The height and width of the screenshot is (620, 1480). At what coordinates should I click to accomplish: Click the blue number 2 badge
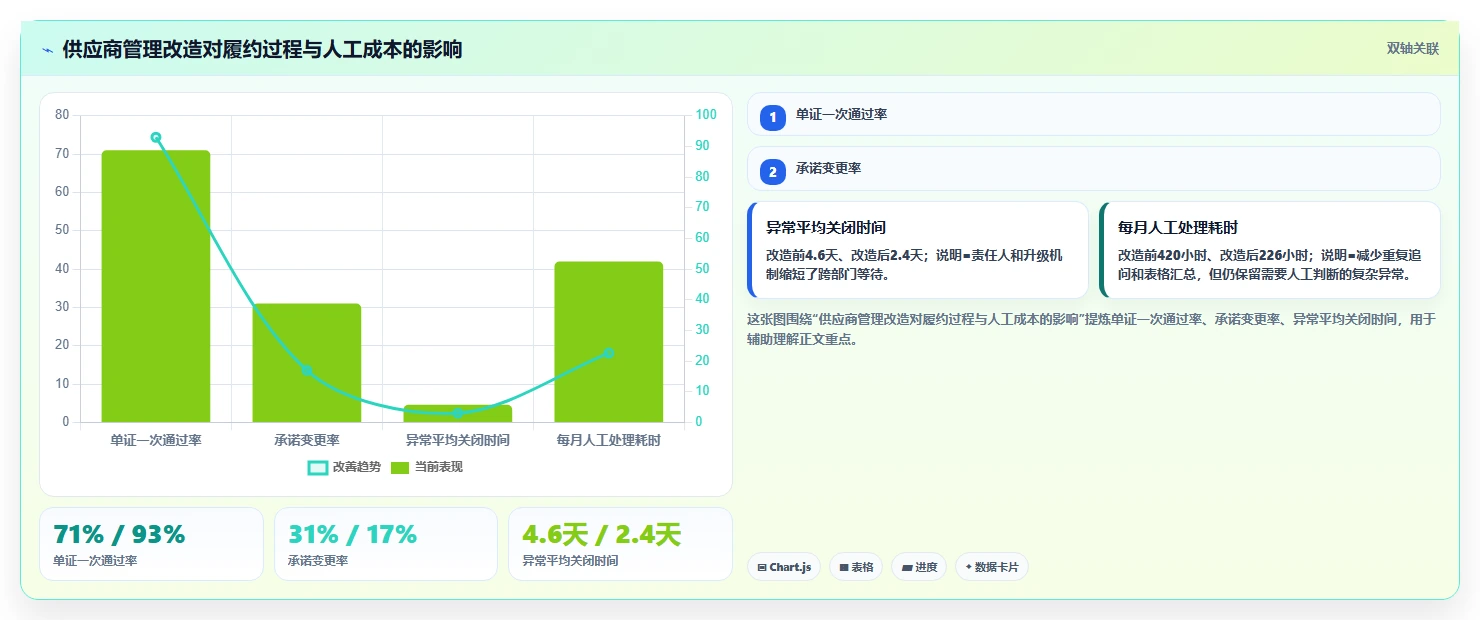pyautogui.click(x=772, y=172)
